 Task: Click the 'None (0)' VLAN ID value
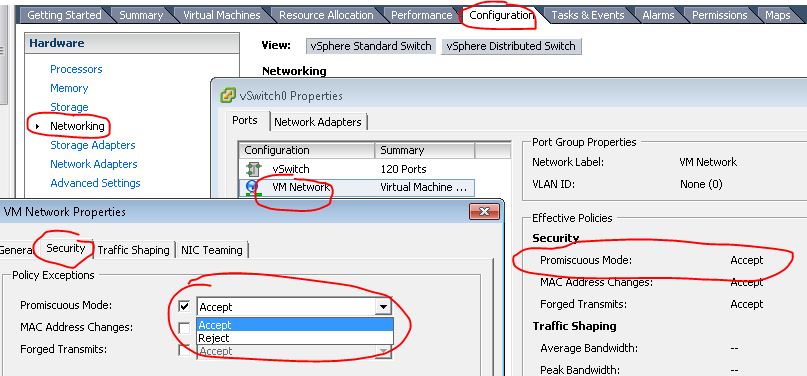tap(701, 184)
